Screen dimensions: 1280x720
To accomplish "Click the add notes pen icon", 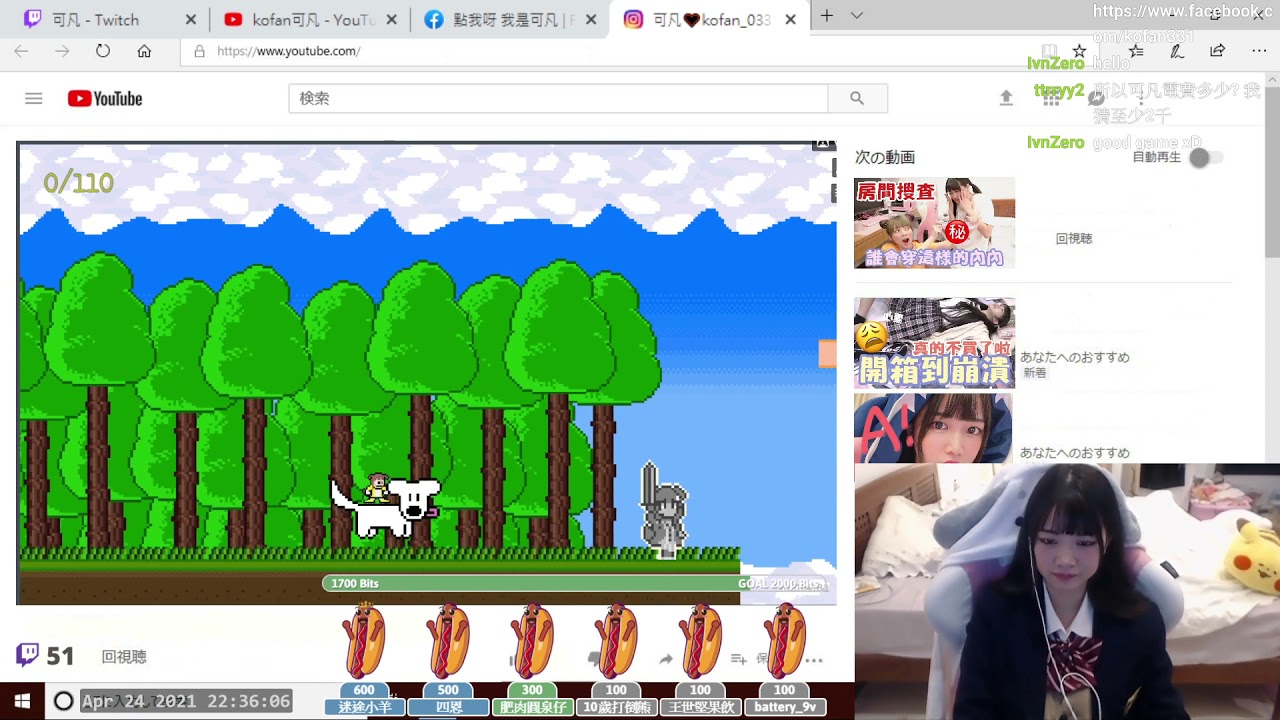I will click(x=1177, y=51).
